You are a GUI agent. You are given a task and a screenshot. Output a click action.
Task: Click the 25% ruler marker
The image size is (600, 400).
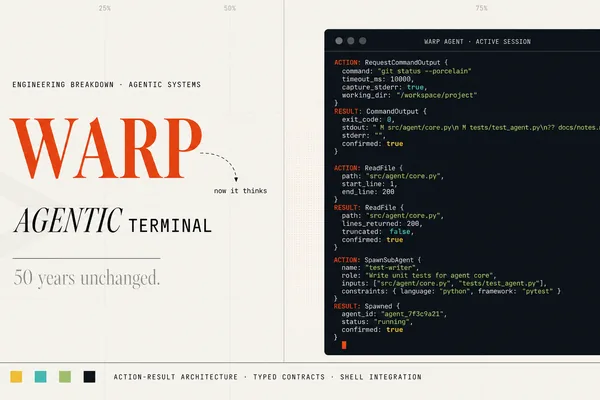click(104, 8)
